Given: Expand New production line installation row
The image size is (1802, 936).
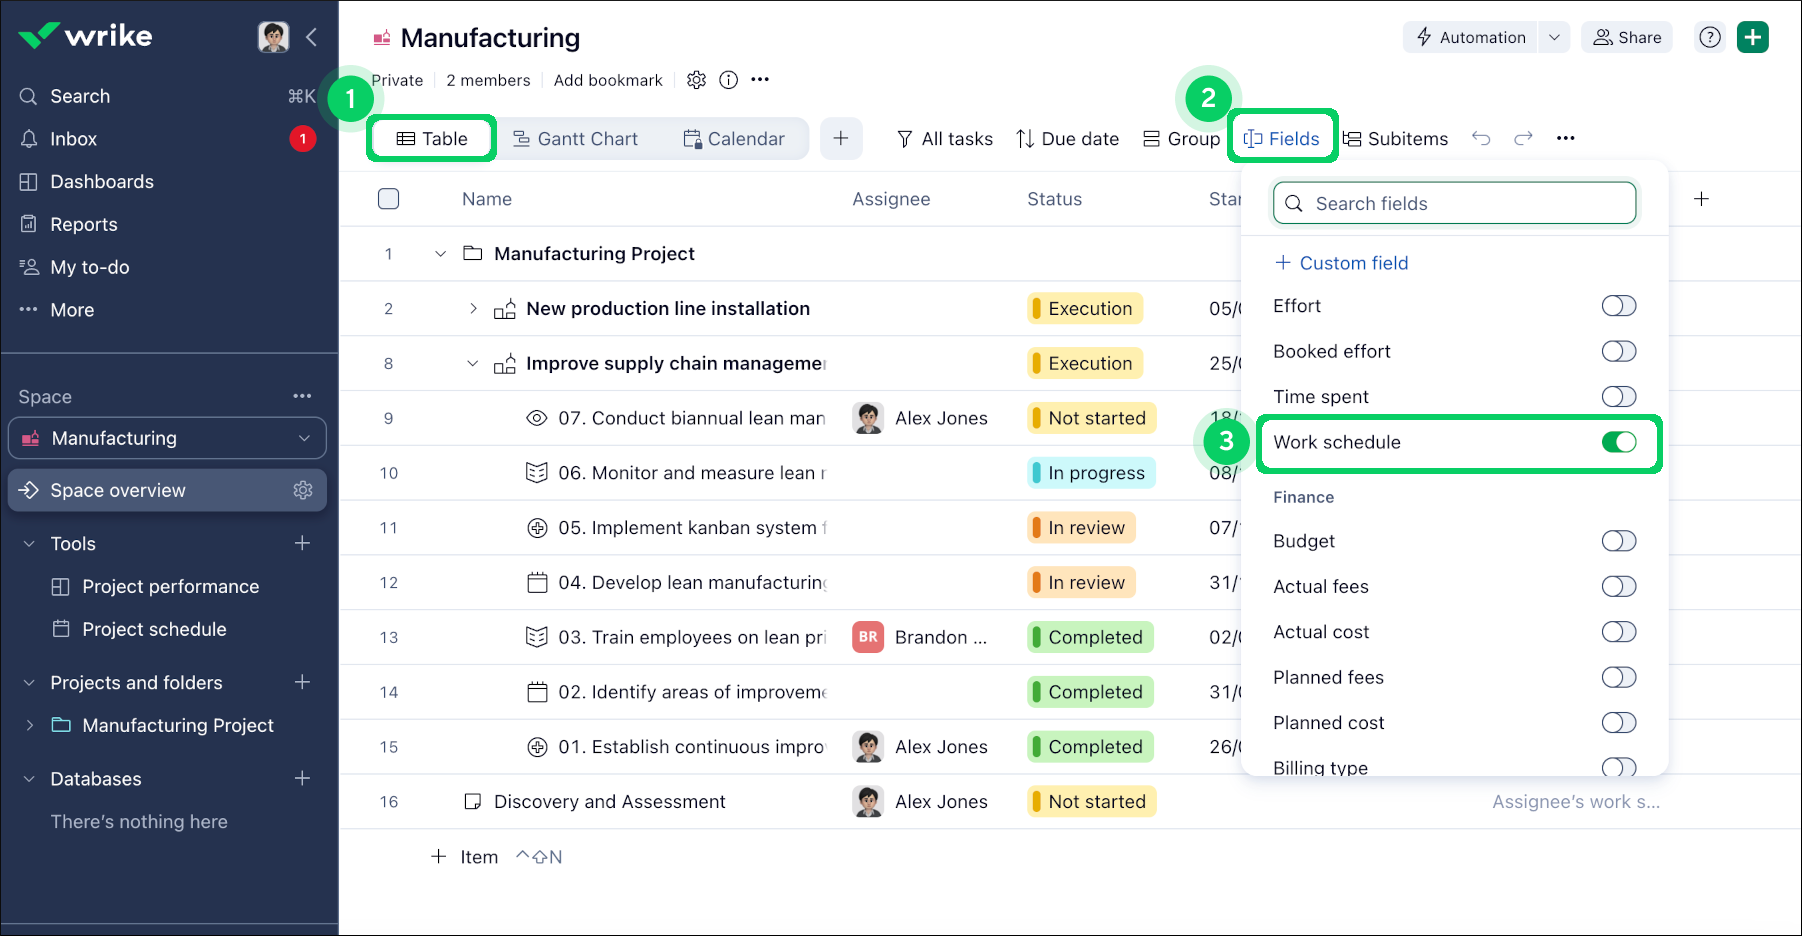Looking at the screenshot, I should [473, 309].
